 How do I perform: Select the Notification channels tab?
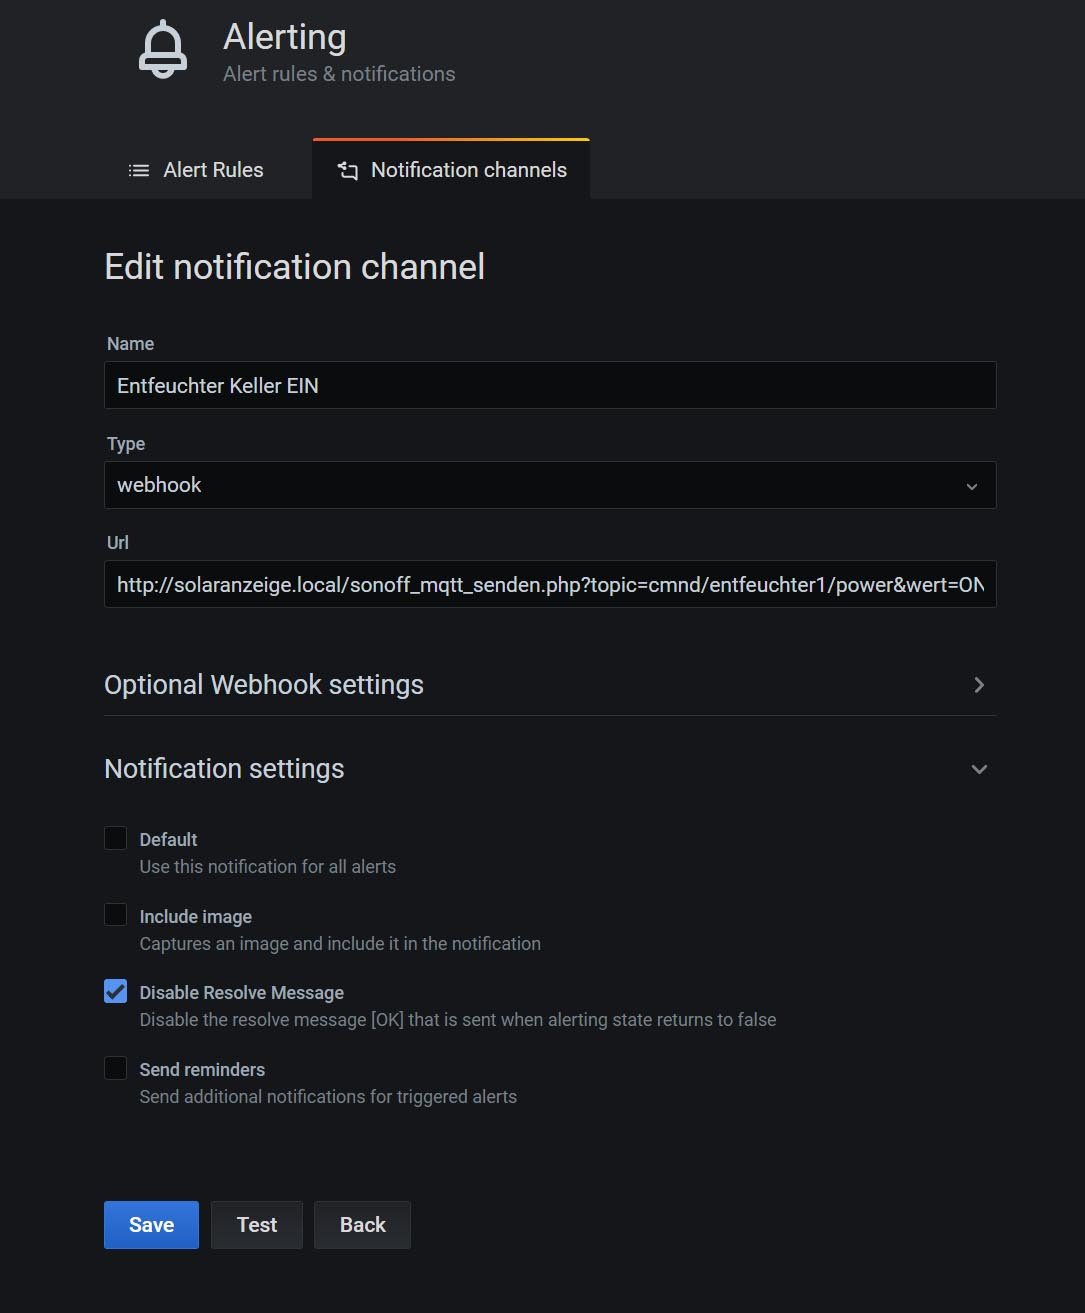(468, 171)
